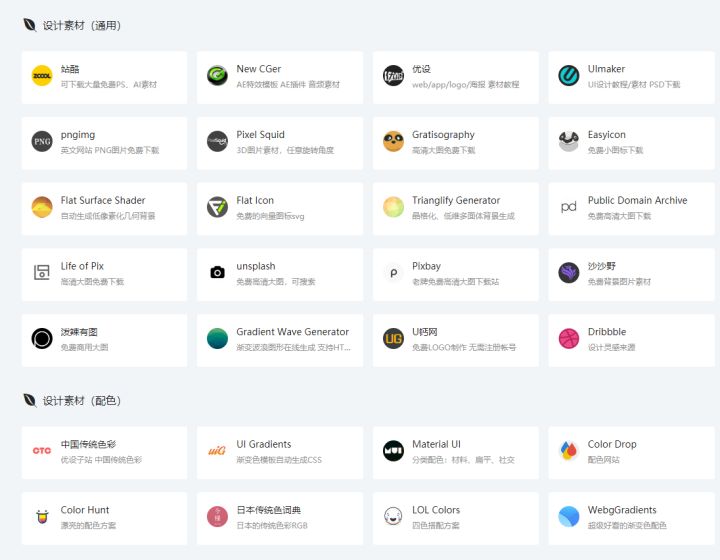This screenshot has height=560, width=720.
Task: Go to the UImaker link title
Action: coord(606,69)
